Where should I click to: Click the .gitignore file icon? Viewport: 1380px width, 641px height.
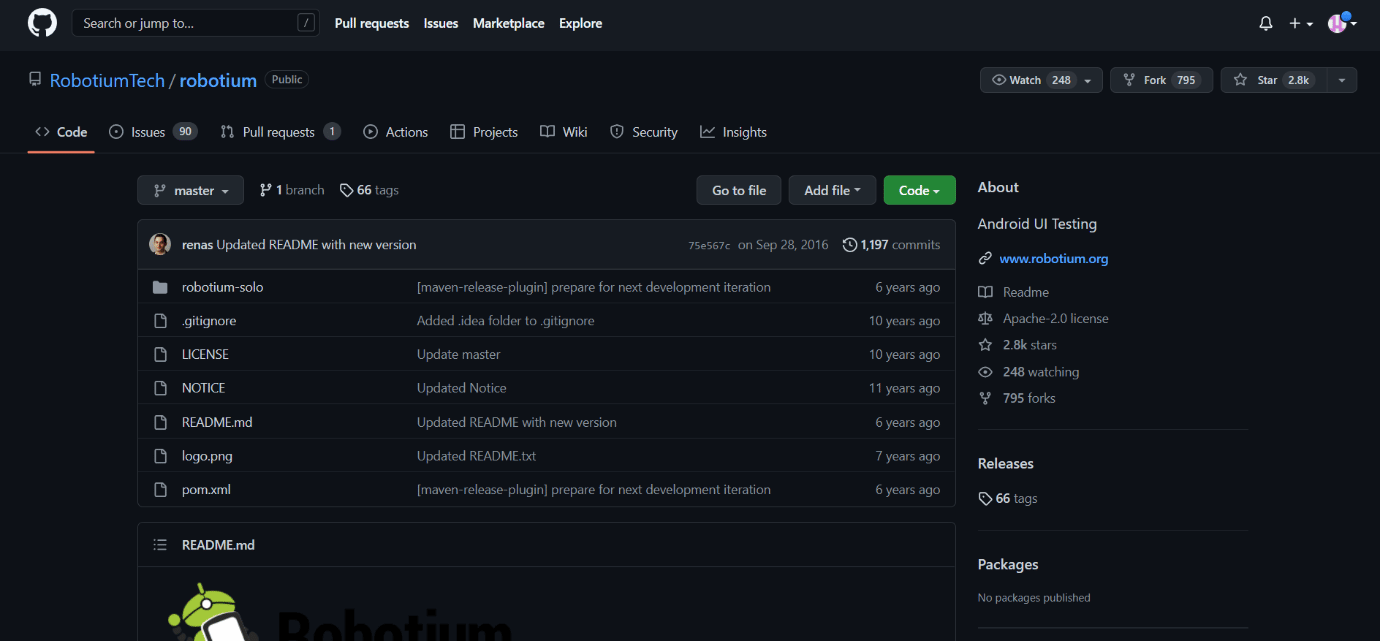pyautogui.click(x=160, y=321)
